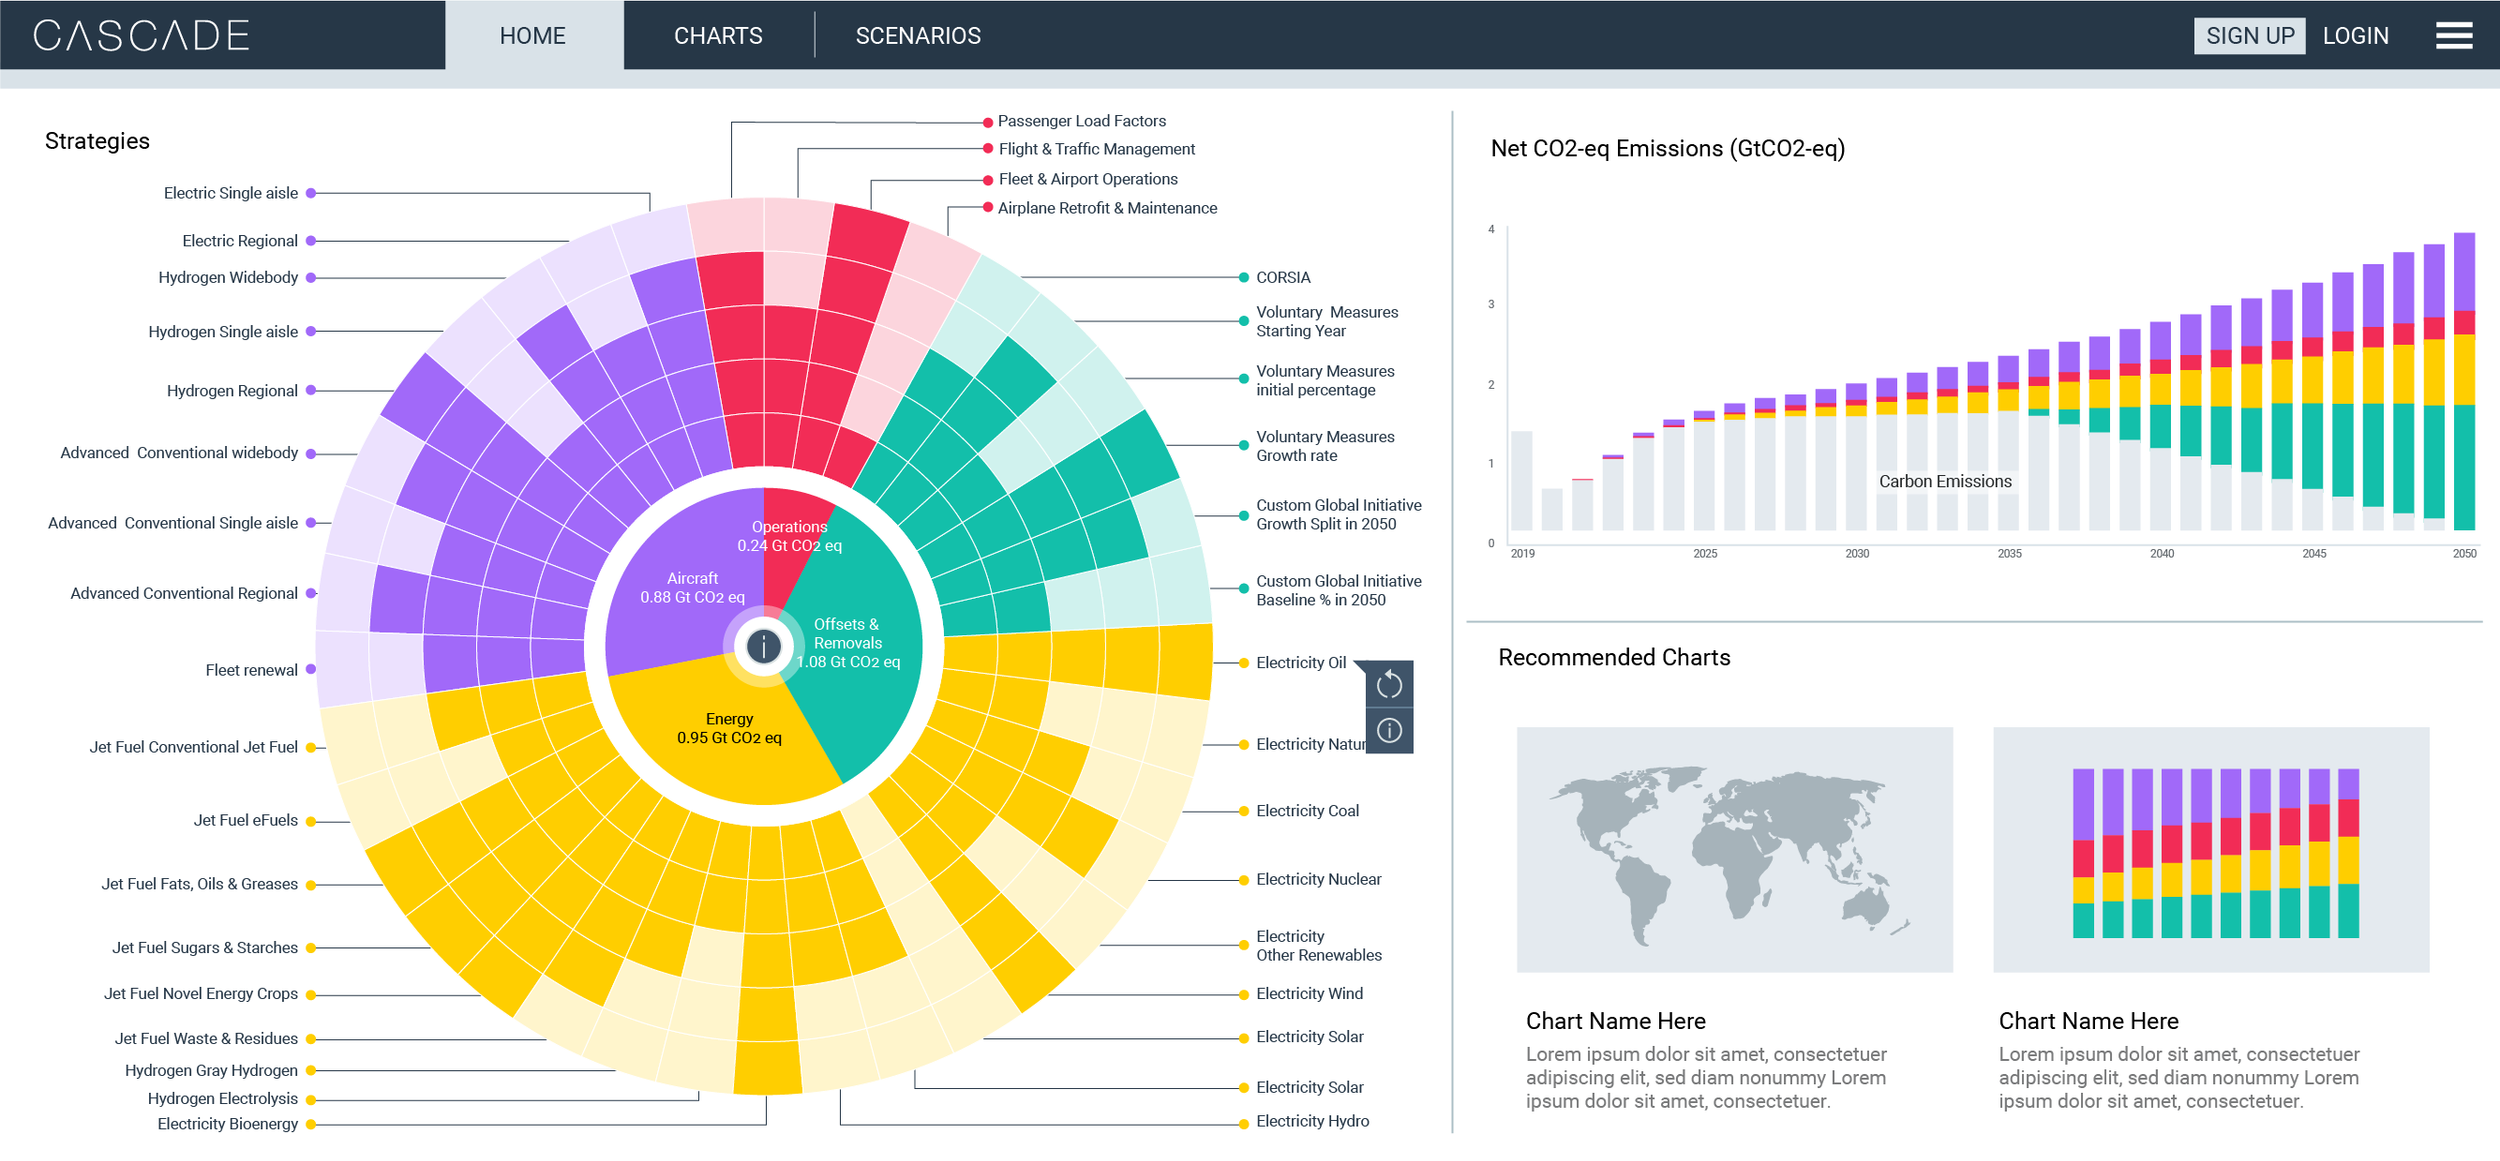The height and width of the screenshot is (1161, 2500).
Task: Click the center info button of sunburst
Action: (764, 647)
